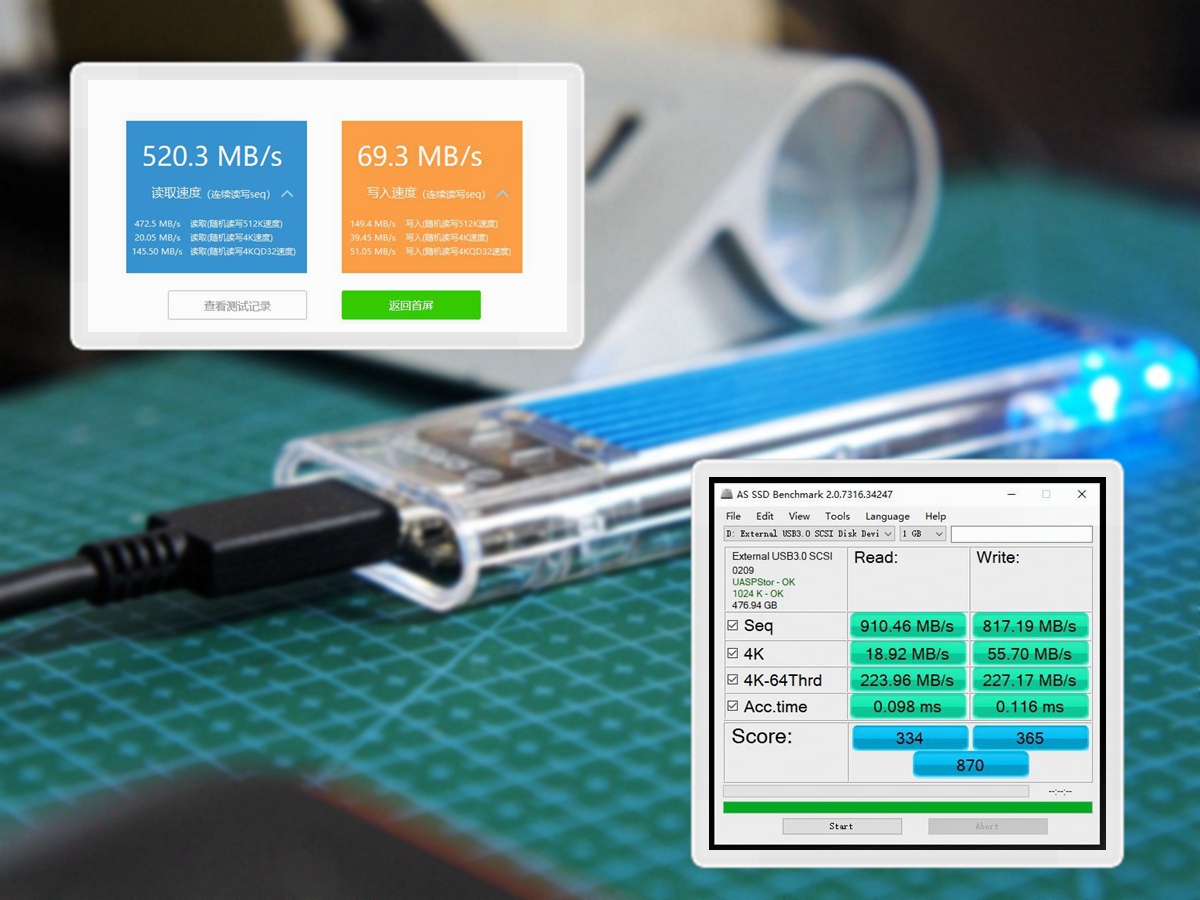Screen dimensions: 1200x900
Task: Click the 223.96 MB/s read result
Action: tap(908, 680)
